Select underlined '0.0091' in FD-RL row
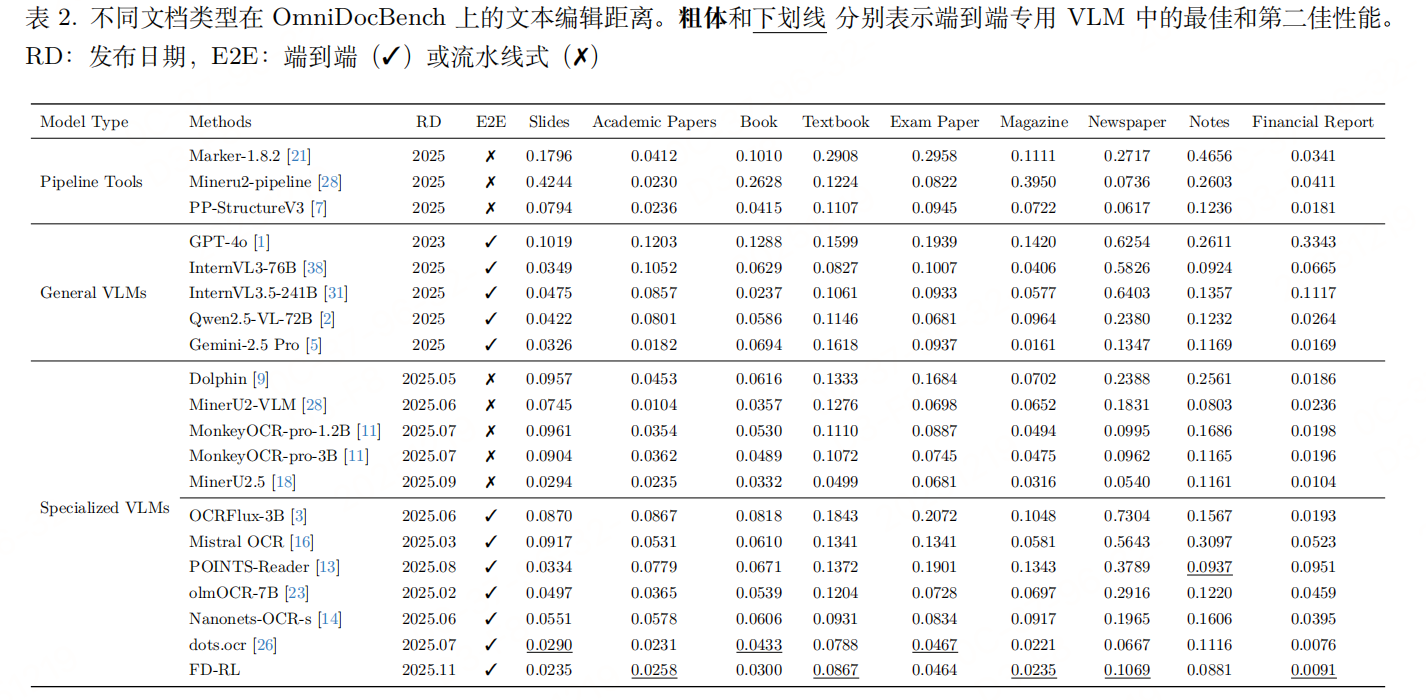Image resolution: width=1426 pixels, height=700 pixels. pos(1313,671)
